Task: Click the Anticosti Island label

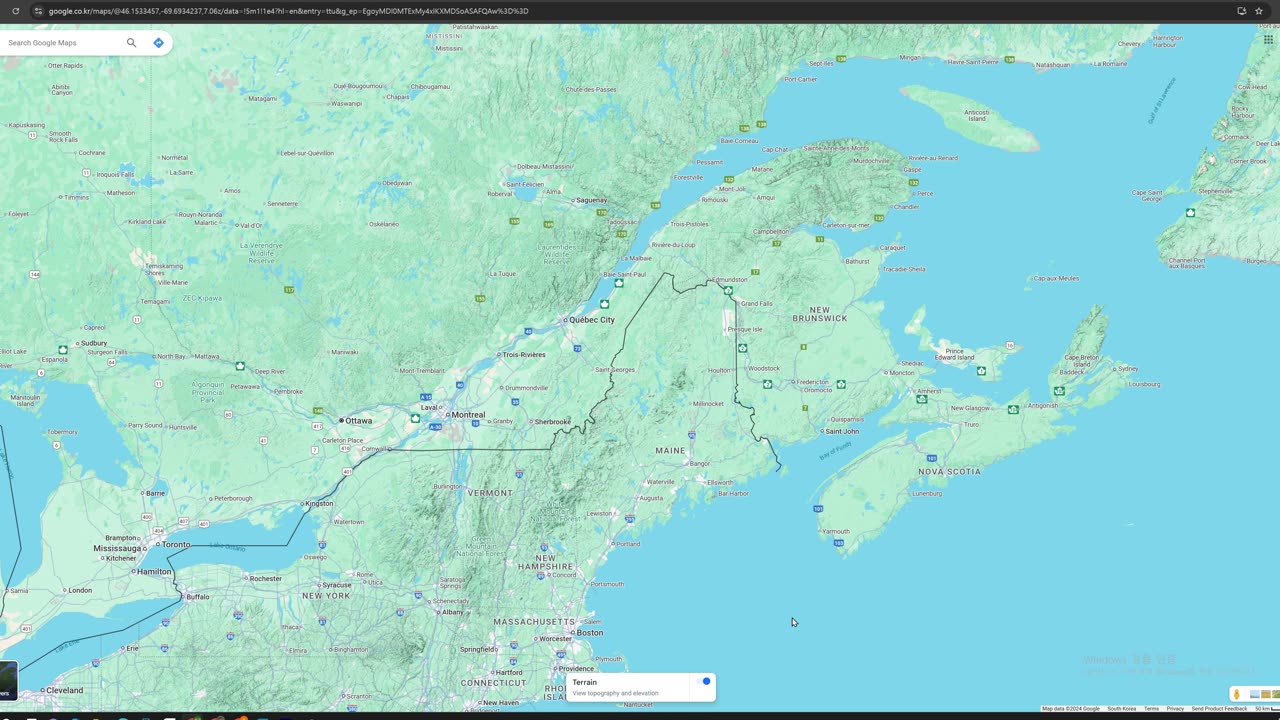Action: (x=977, y=115)
